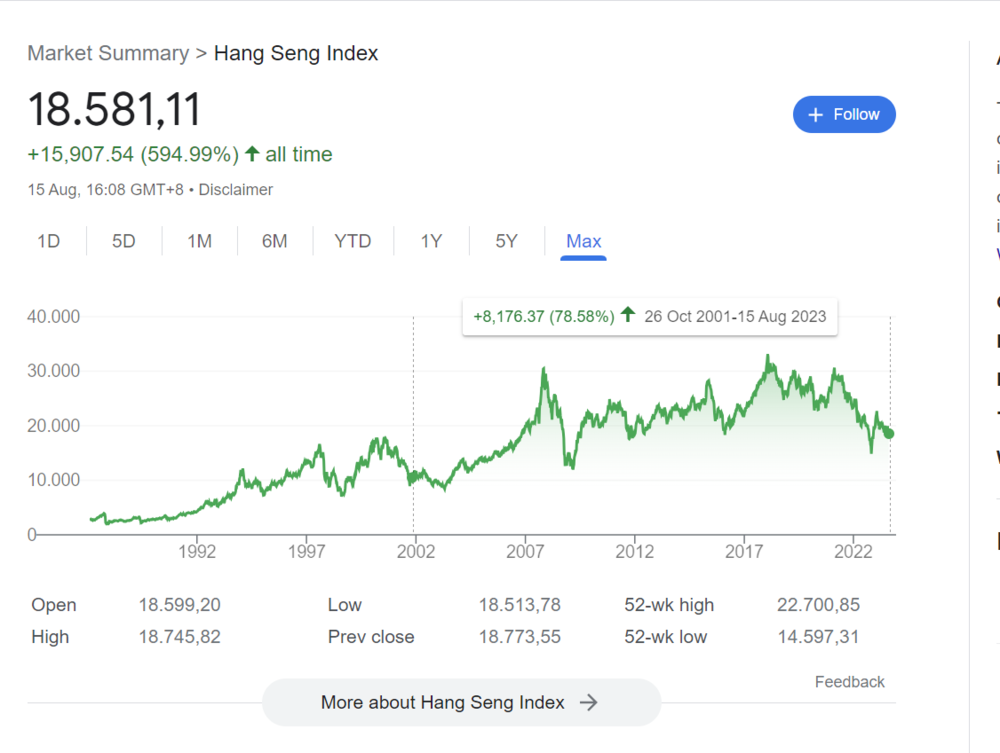Choose the 1Y range tab

click(x=431, y=241)
